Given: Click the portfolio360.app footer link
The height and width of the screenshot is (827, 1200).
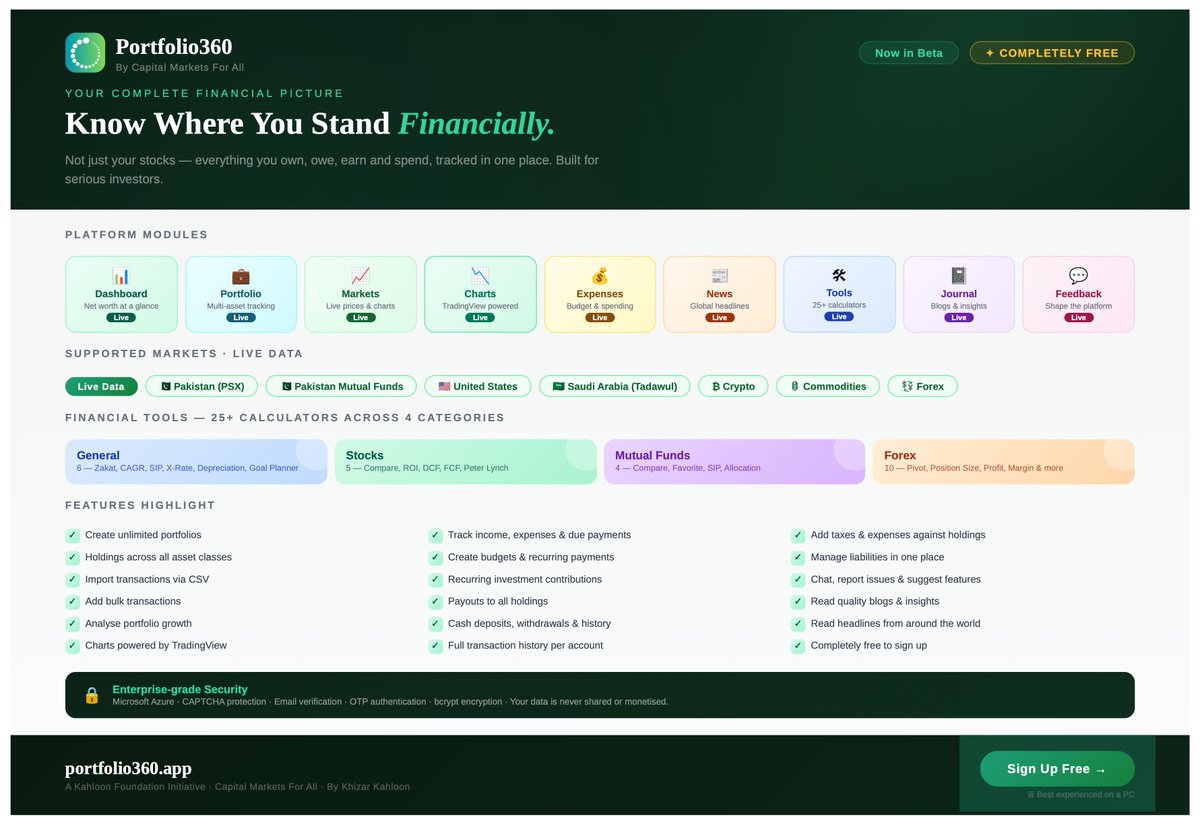Looking at the screenshot, I should pyautogui.click(x=128, y=768).
